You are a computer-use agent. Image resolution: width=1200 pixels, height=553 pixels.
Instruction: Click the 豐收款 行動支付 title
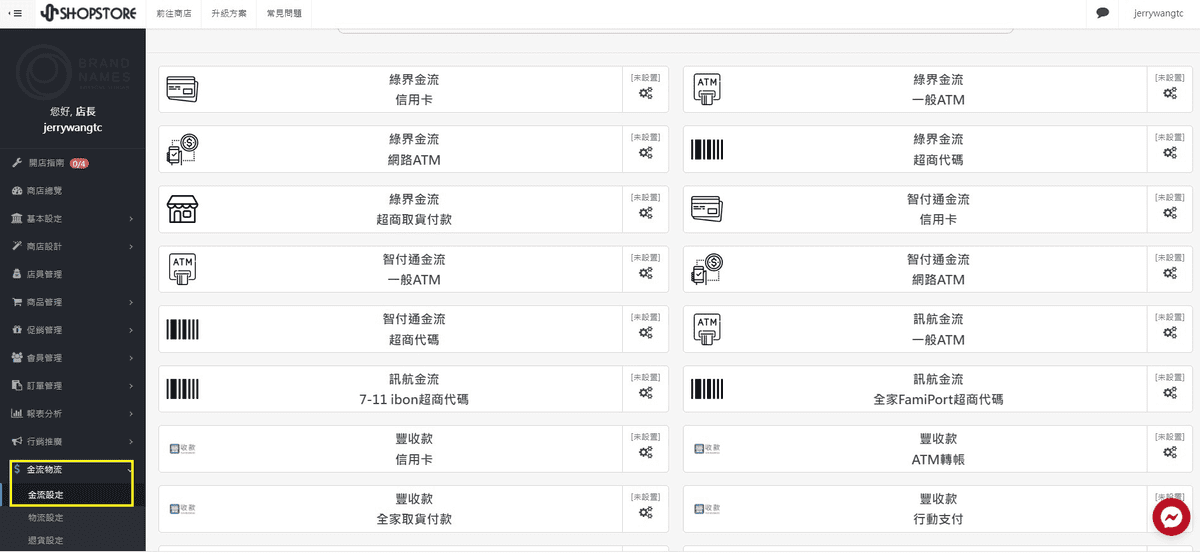[x=938, y=510]
